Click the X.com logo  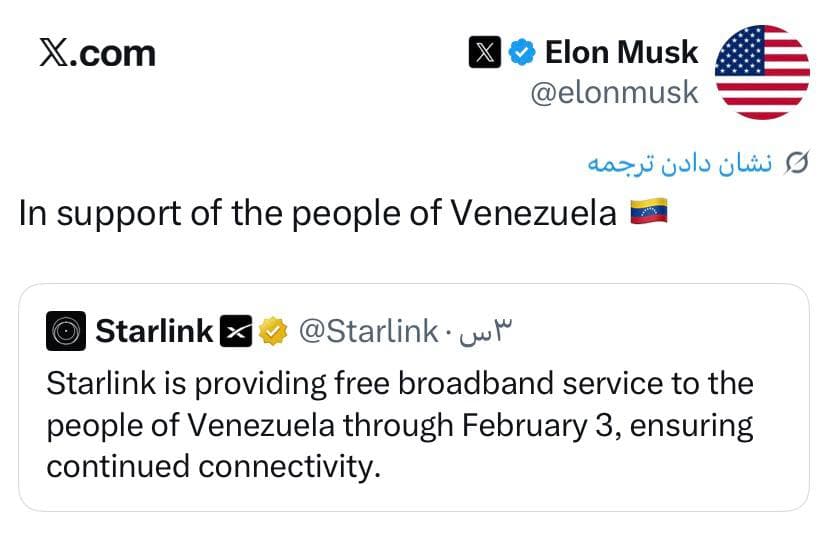click(97, 52)
